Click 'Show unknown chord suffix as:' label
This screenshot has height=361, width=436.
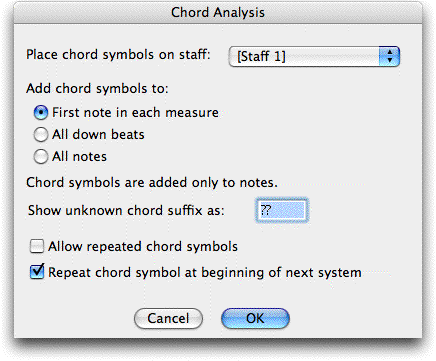(x=126, y=211)
